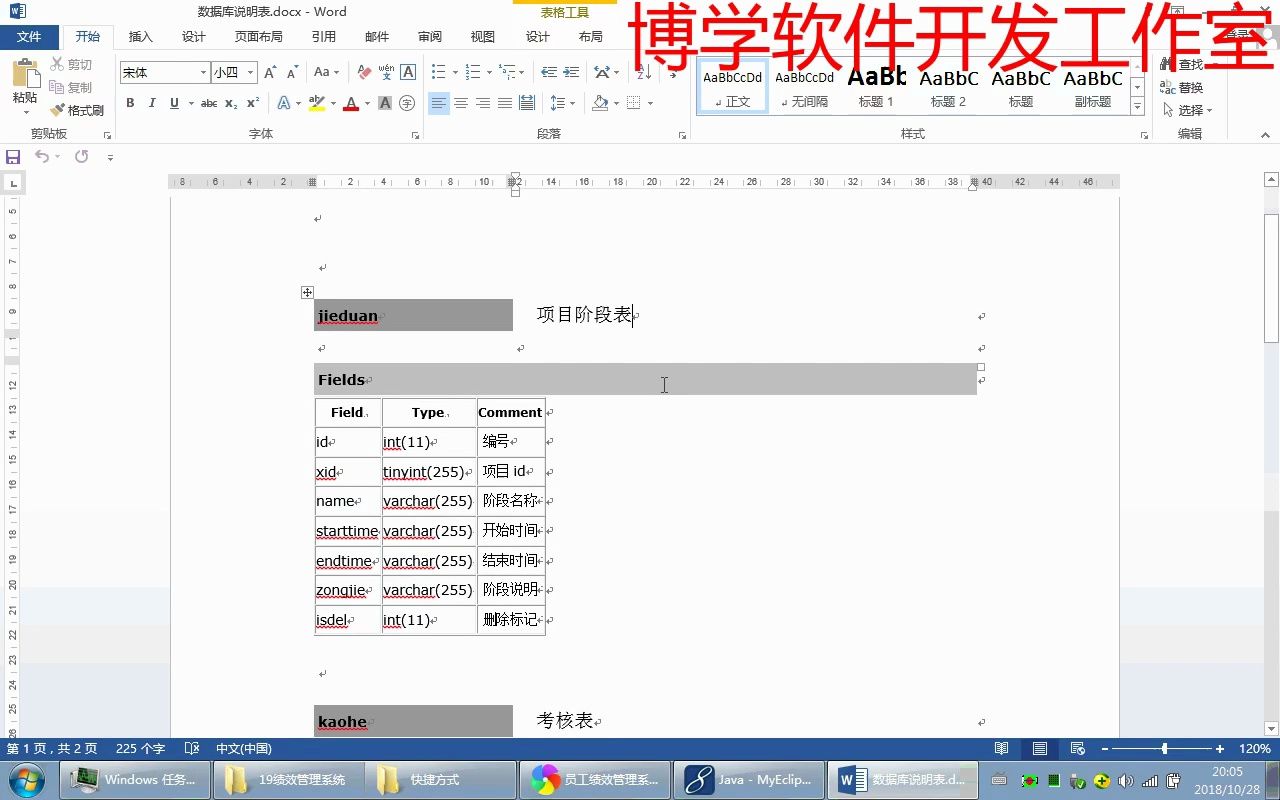The image size is (1280, 800).
Task: Click the bullets list icon
Action: tap(438, 72)
